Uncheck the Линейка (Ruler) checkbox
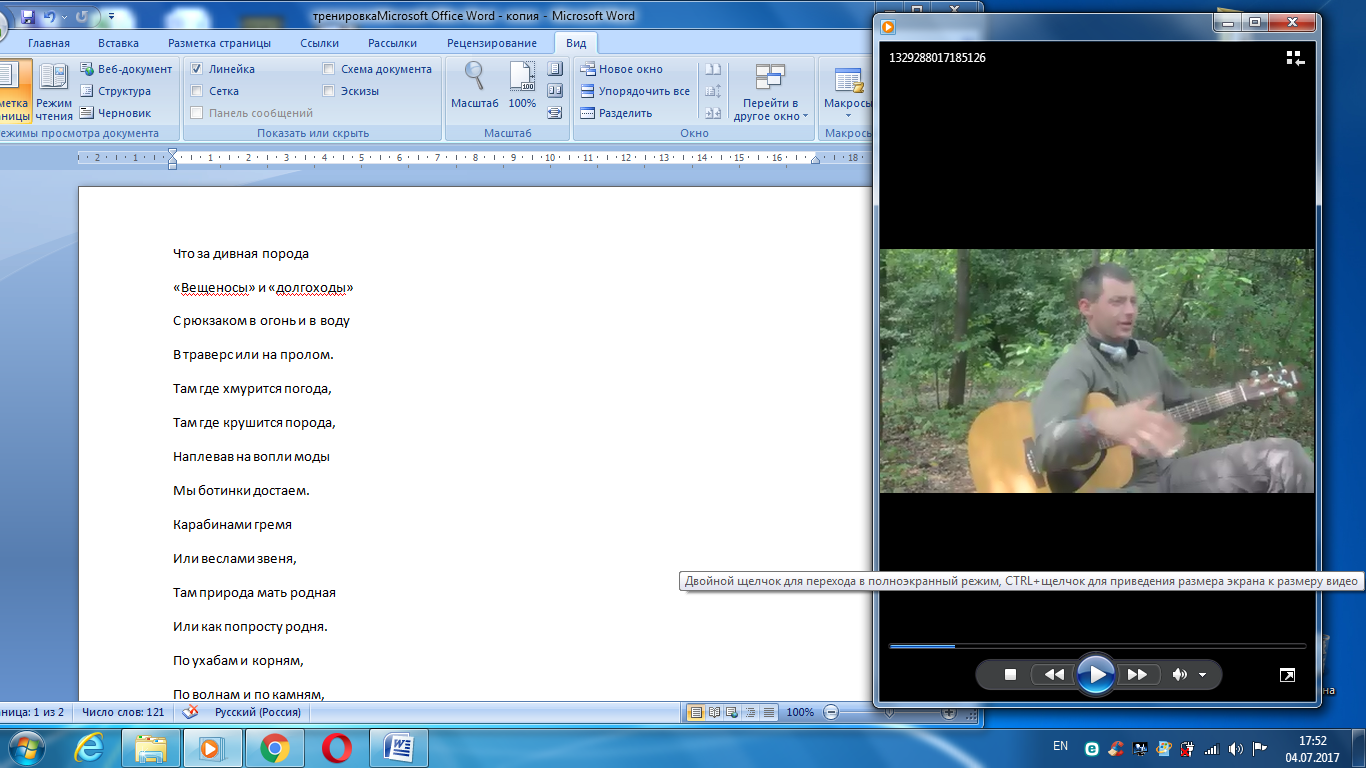 [x=198, y=69]
